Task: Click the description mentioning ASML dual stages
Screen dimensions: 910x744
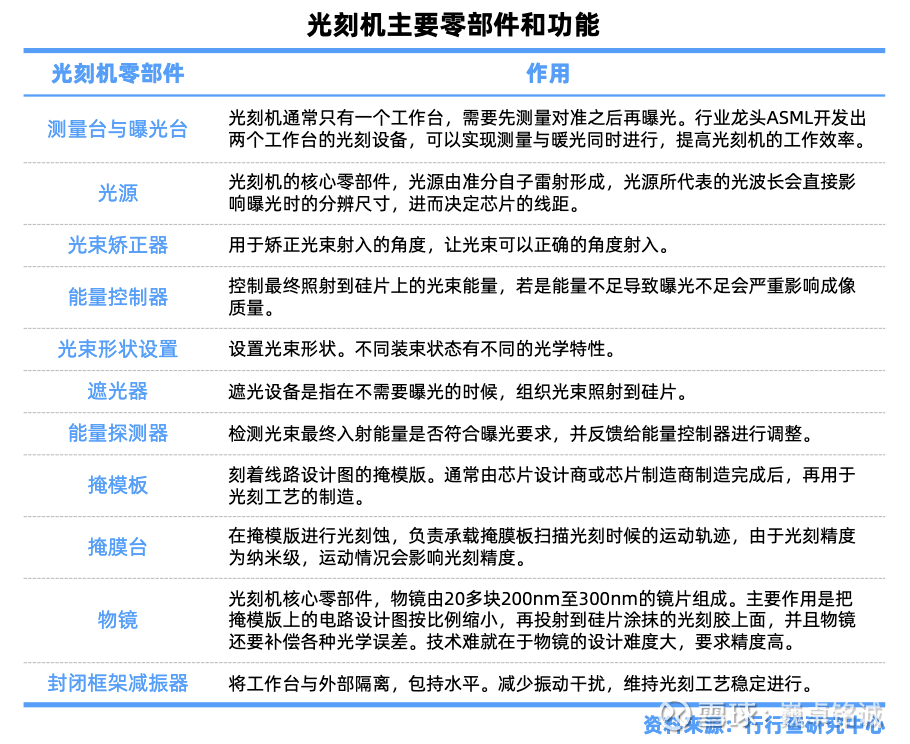Action: point(548,129)
